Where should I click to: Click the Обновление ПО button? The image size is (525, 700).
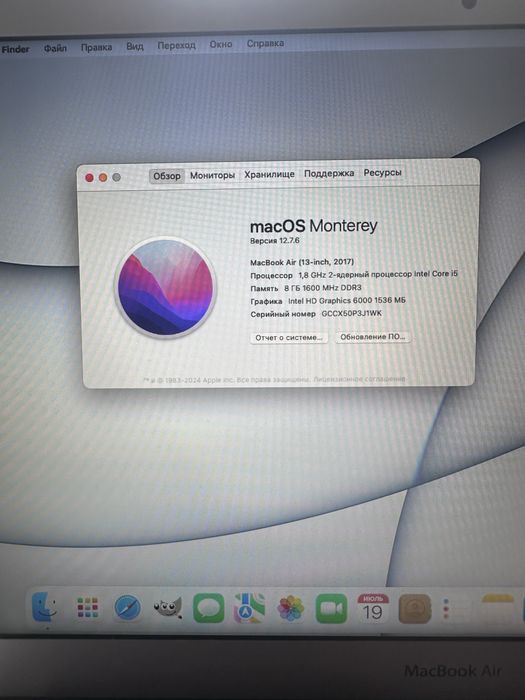tap(373, 337)
